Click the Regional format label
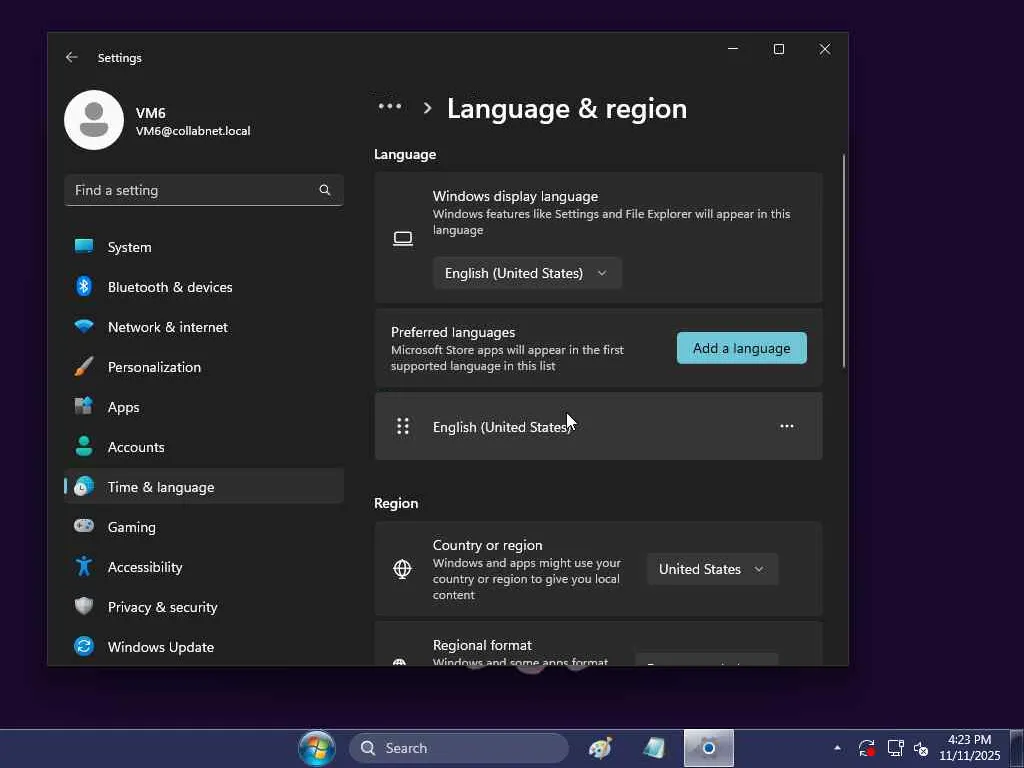Screen dimensions: 1024x768 [x=482, y=645]
